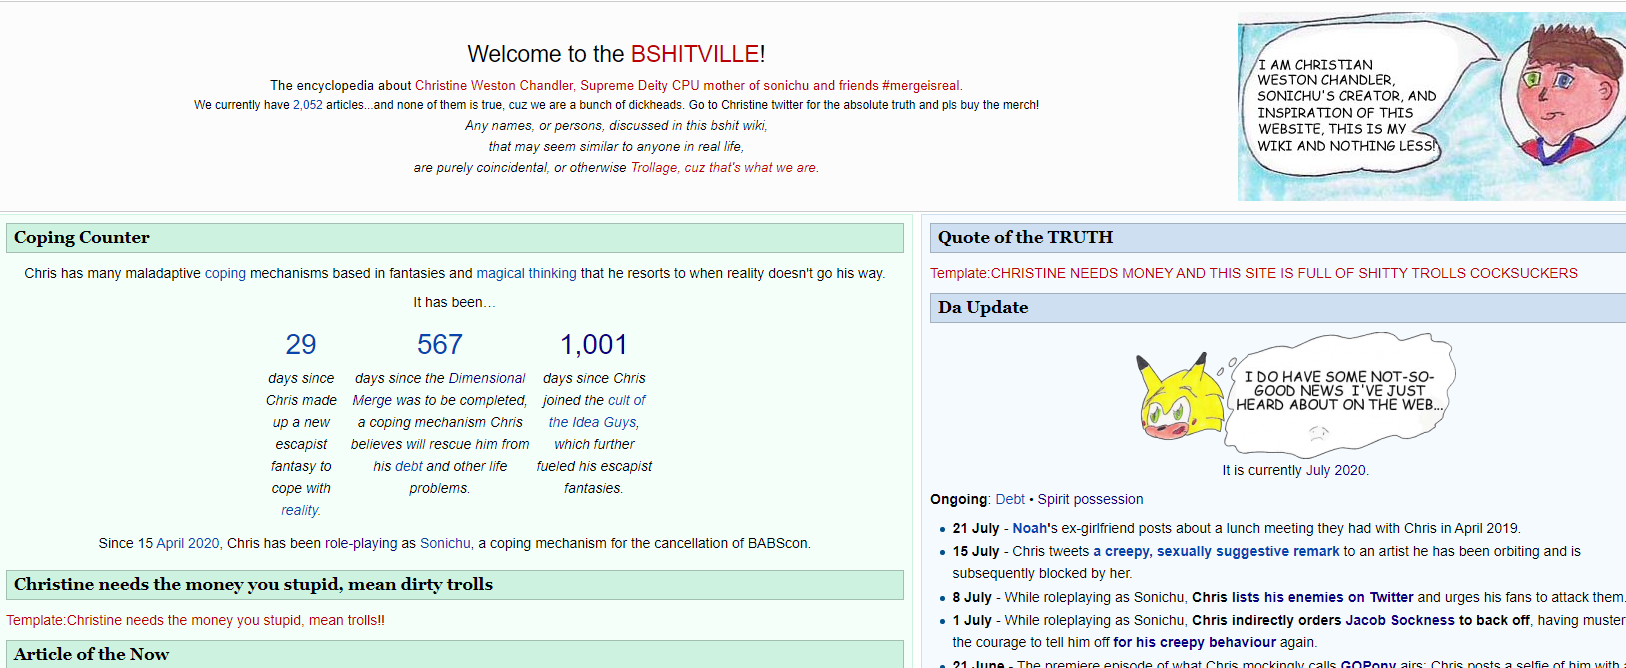Open the red Template:Christine needs the money link

195,620
